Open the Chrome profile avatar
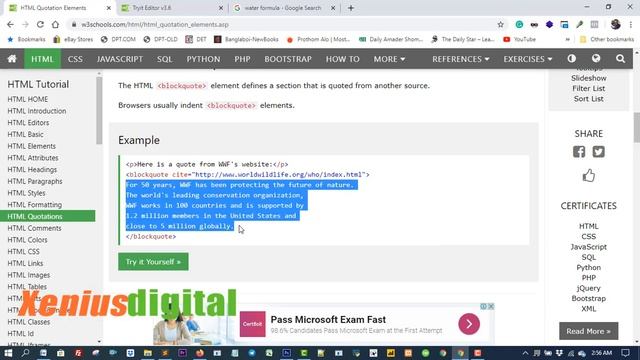The image size is (640, 360). pos(616,24)
